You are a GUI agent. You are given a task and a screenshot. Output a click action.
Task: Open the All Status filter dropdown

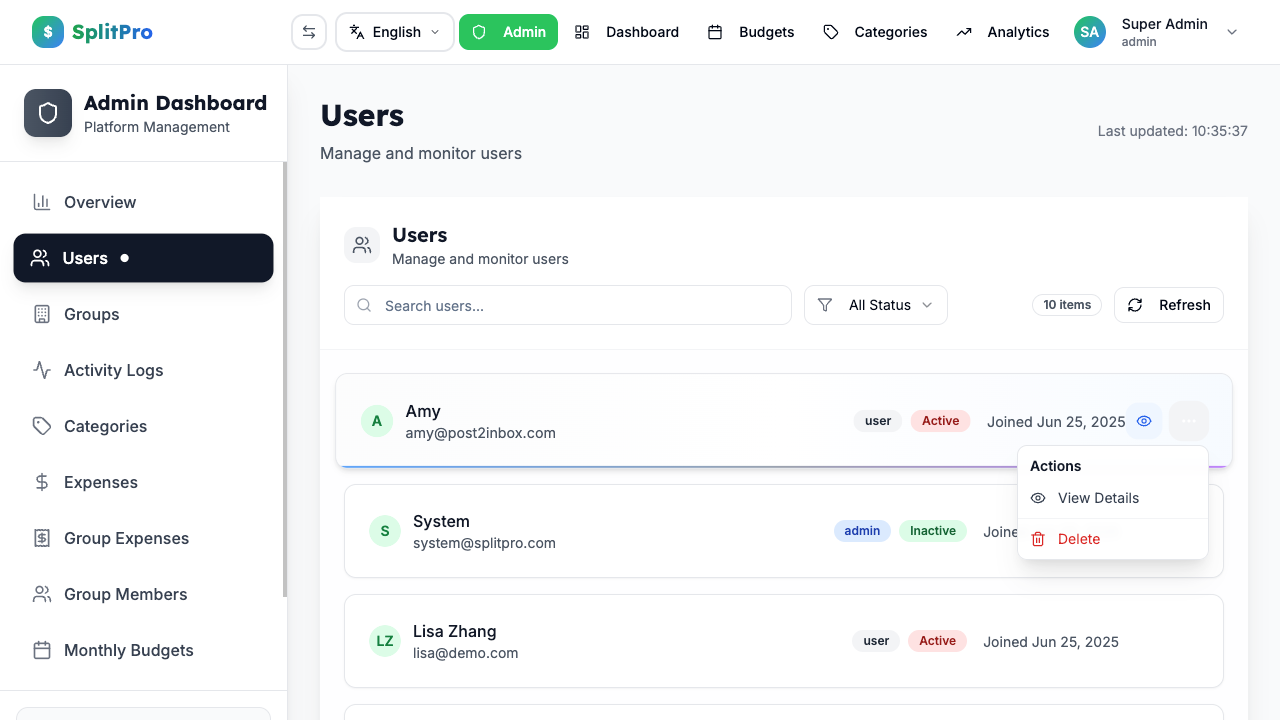(x=876, y=305)
